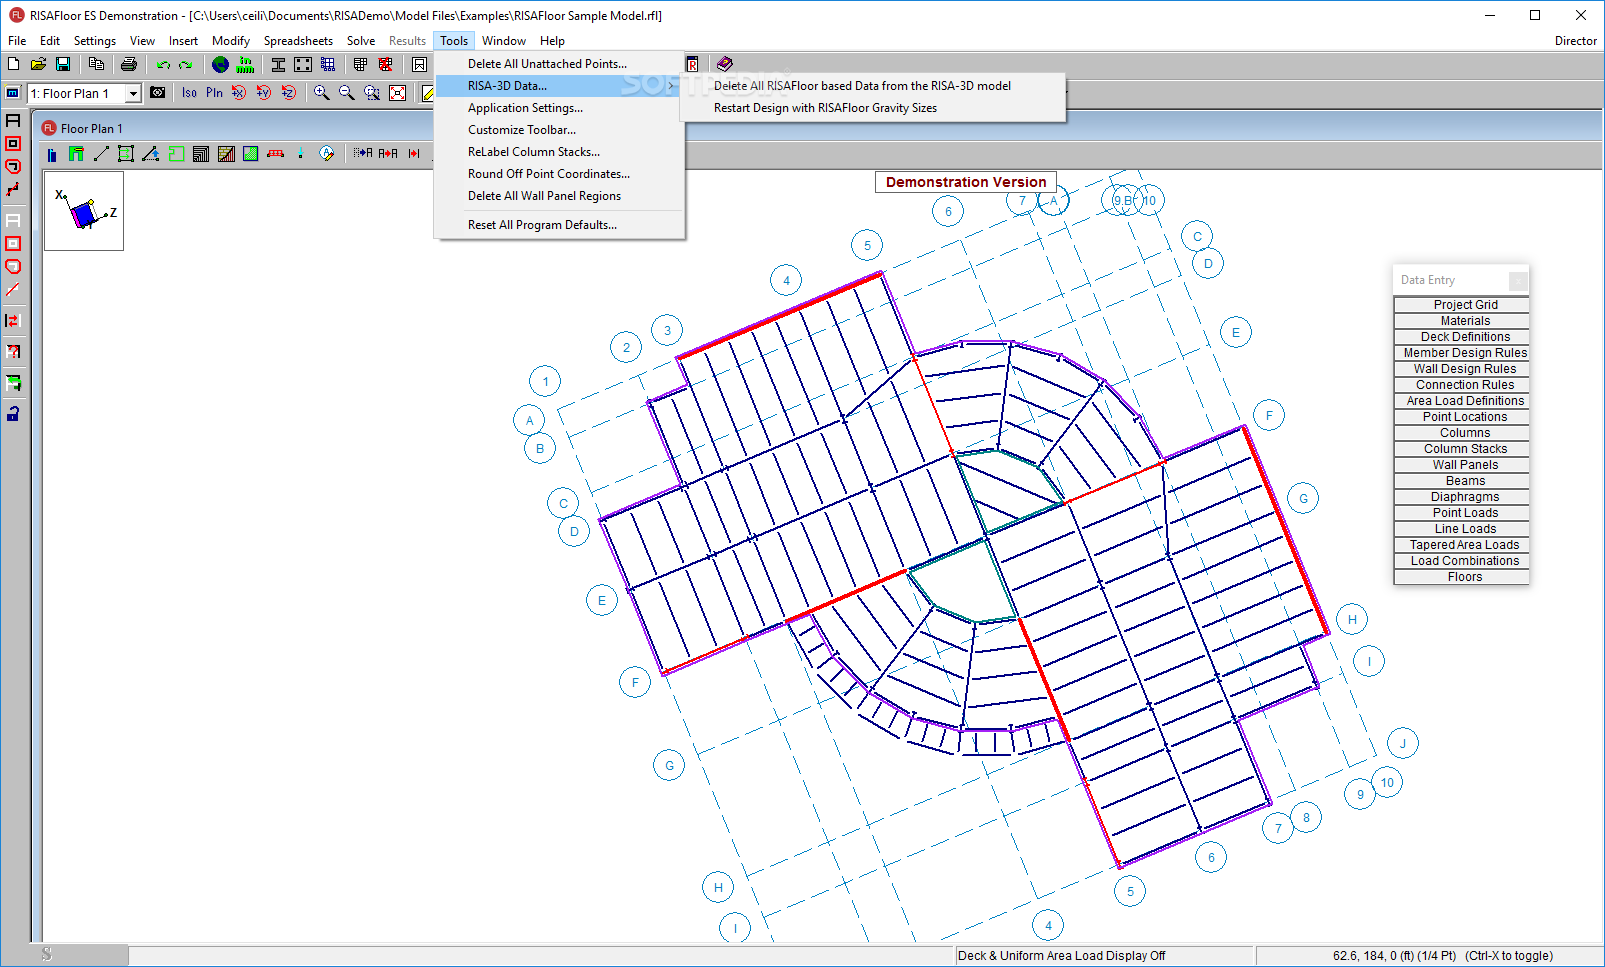Switch to isometric view with Iso
Screen dimensions: 1605x967
pos(189,93)
